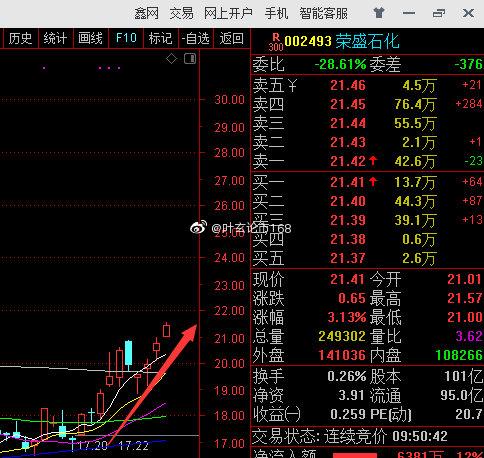This screenshot has height=458, width=484.
Task: Open F10 company information
Action: pyautogui.click(x=126, y=38)
